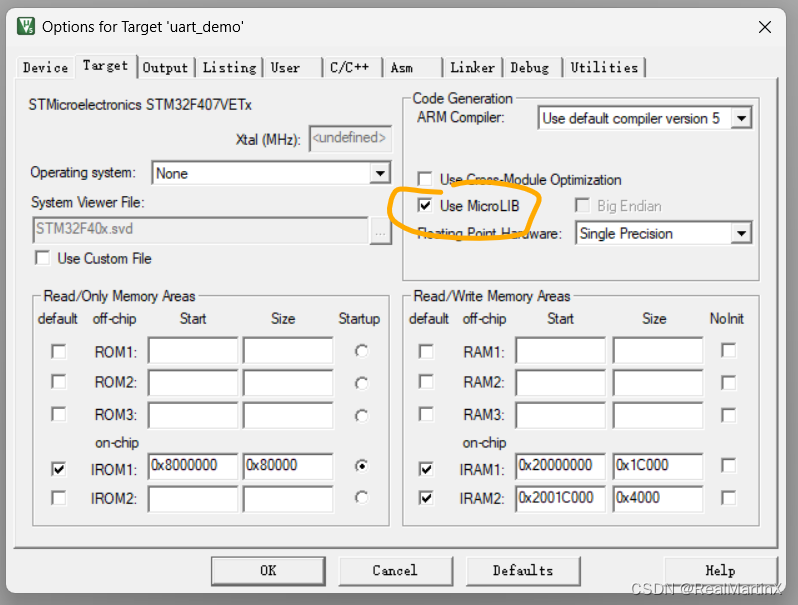Click the Xtal (MHz) input field

[350, 138]
